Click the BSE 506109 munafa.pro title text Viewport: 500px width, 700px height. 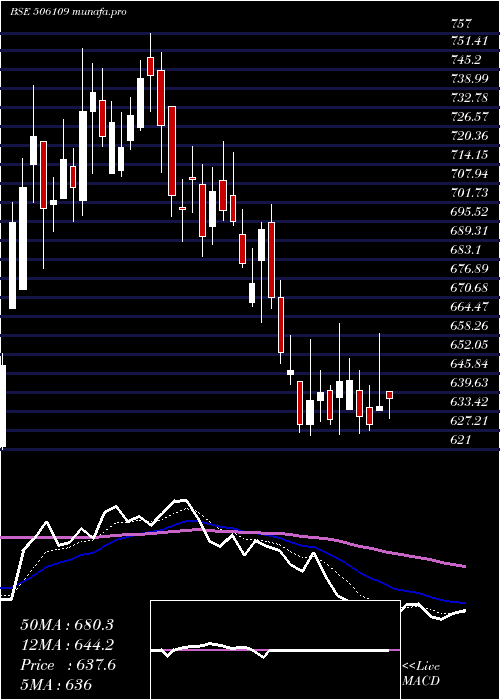68,12
